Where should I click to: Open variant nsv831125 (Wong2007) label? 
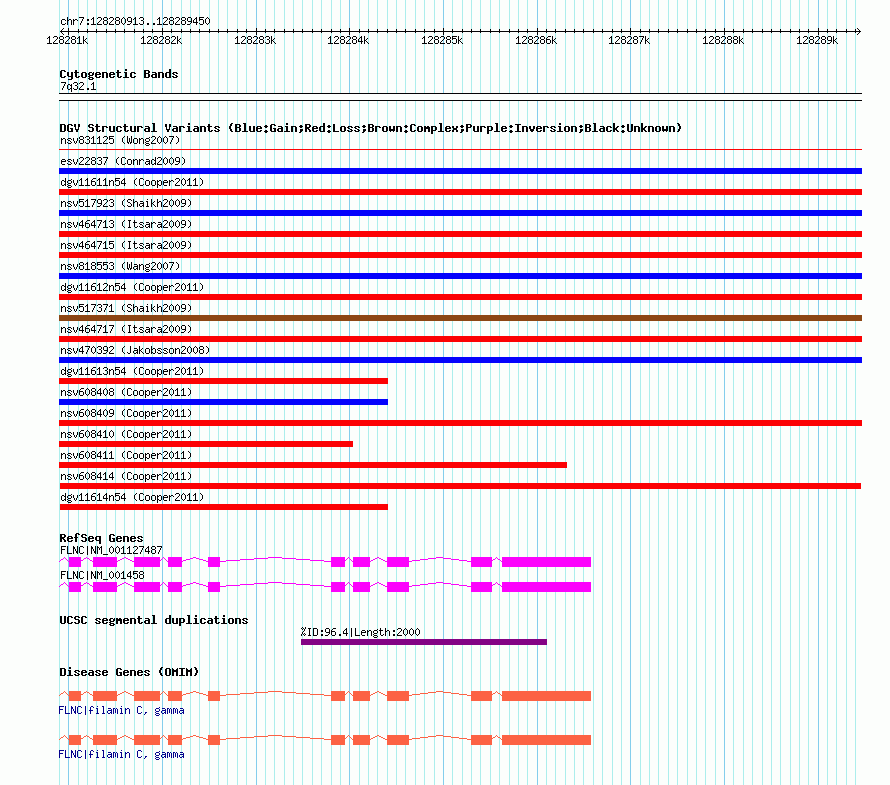pyautogui.click(x=120, y=140)
